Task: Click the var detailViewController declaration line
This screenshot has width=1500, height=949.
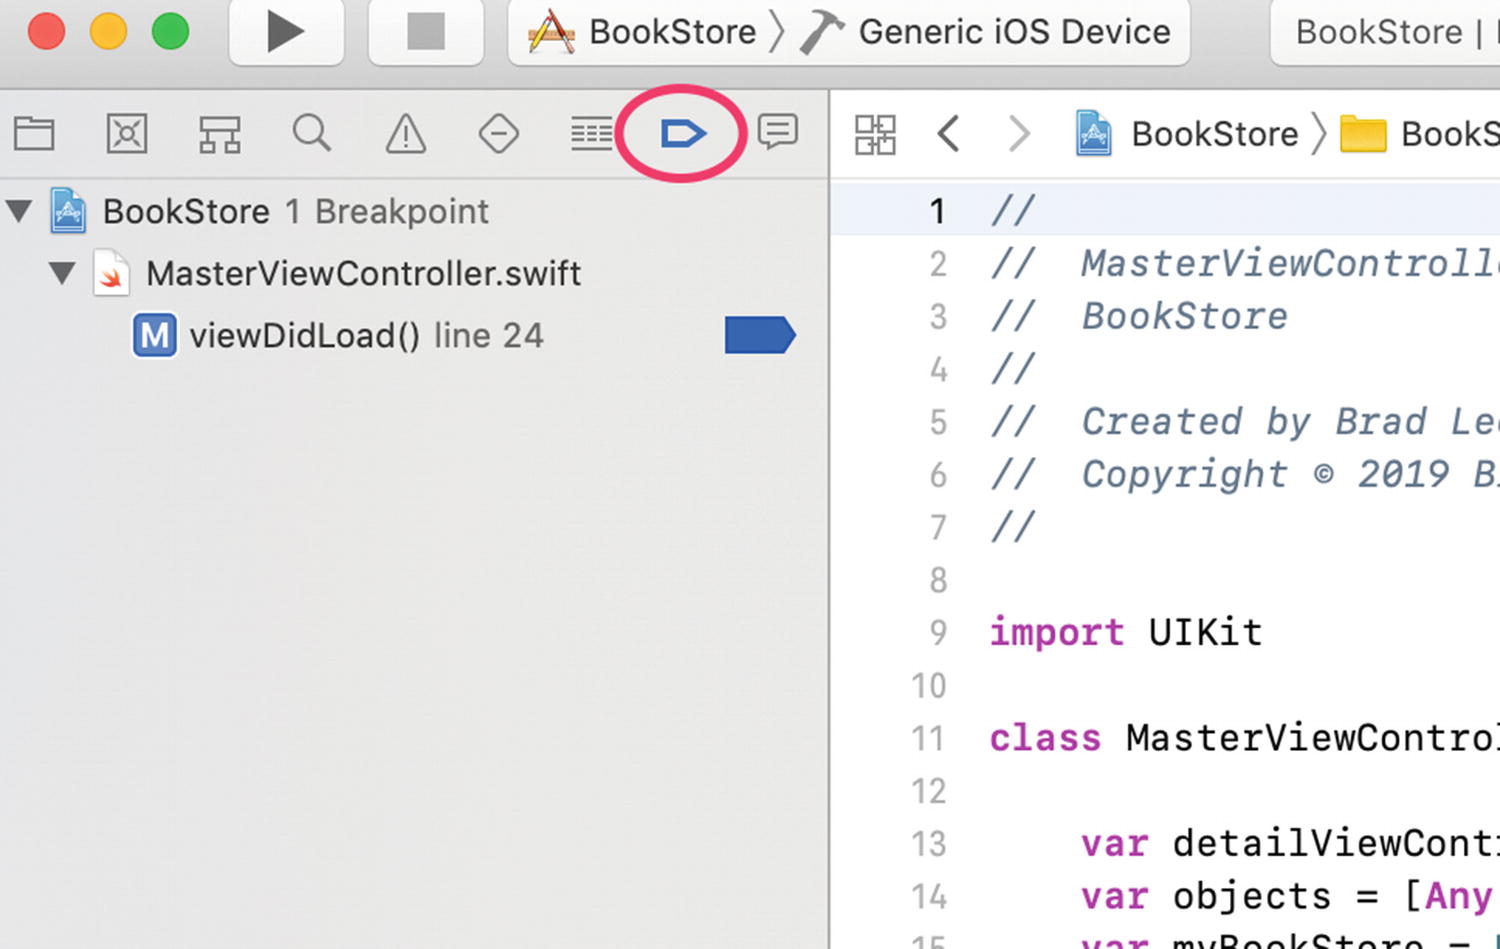Action: (x=1290, y=843)
